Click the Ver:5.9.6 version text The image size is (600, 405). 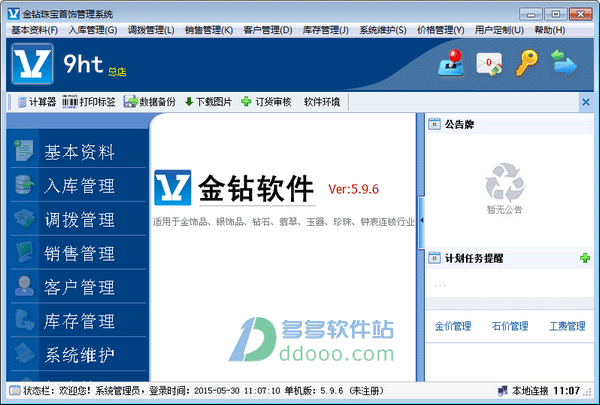coord(353,189)
